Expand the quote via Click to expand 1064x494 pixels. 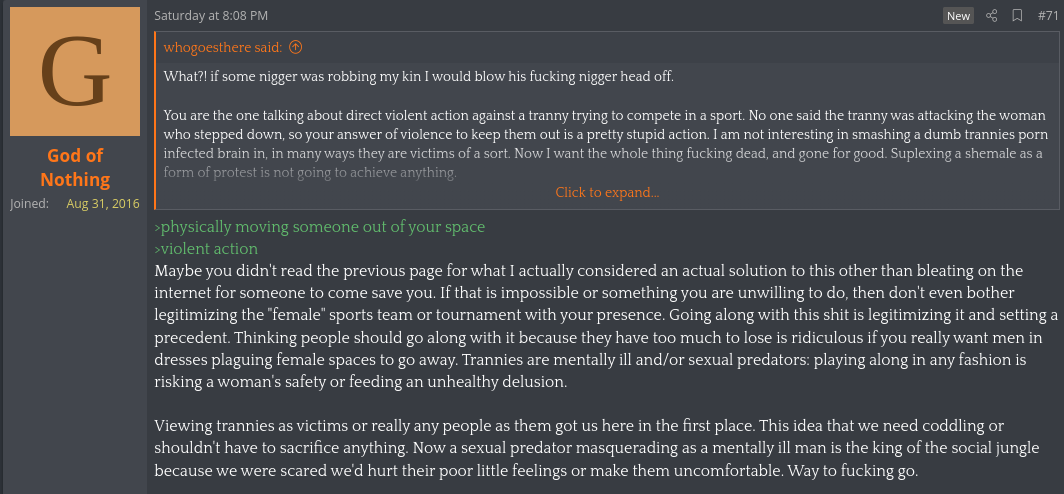(x=607, y=193)
